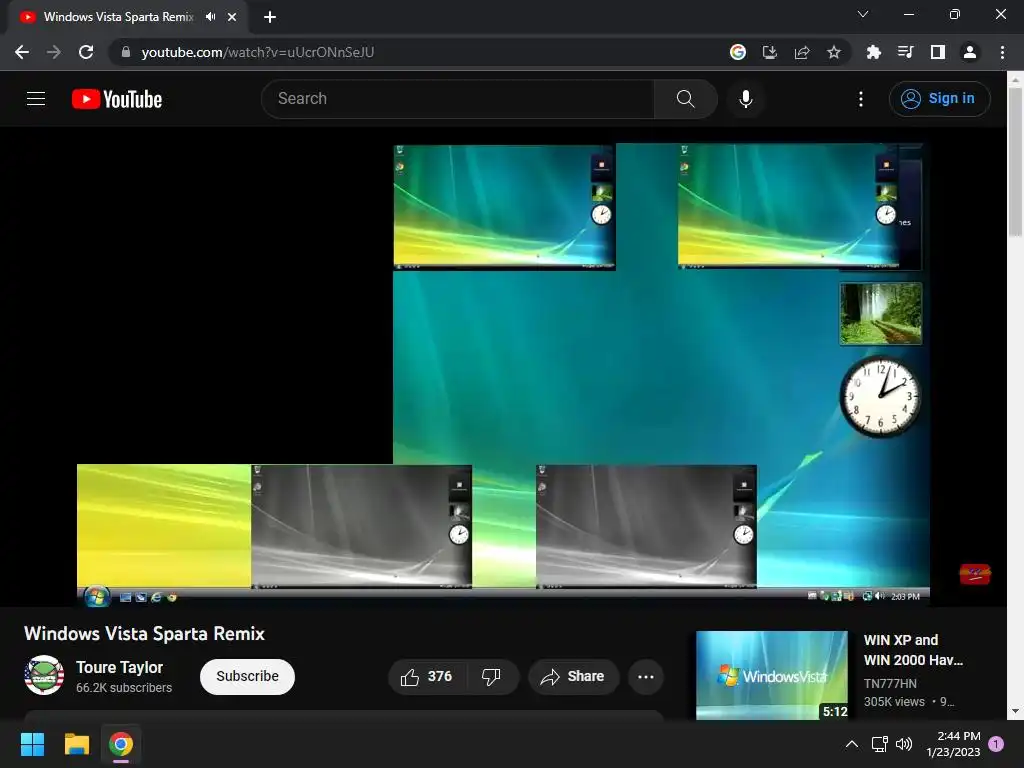This screenshot has width=1024, height=768.
Task: Open the Windows Start button
Action: coord(32,744)
